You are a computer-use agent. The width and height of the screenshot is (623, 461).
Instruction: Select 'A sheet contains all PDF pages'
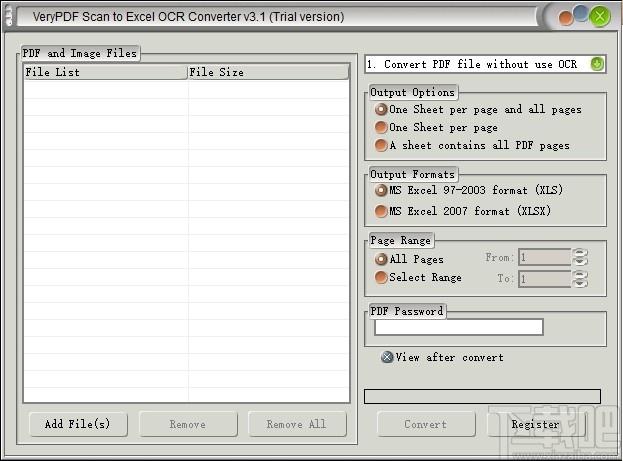pyautogui.click(x=472, y=145)
